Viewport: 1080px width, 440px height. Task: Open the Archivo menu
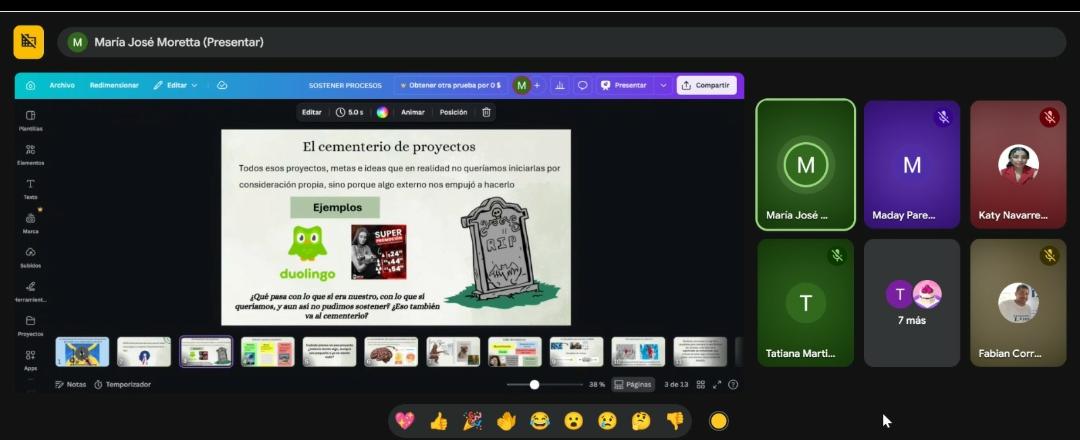(62, 85)
